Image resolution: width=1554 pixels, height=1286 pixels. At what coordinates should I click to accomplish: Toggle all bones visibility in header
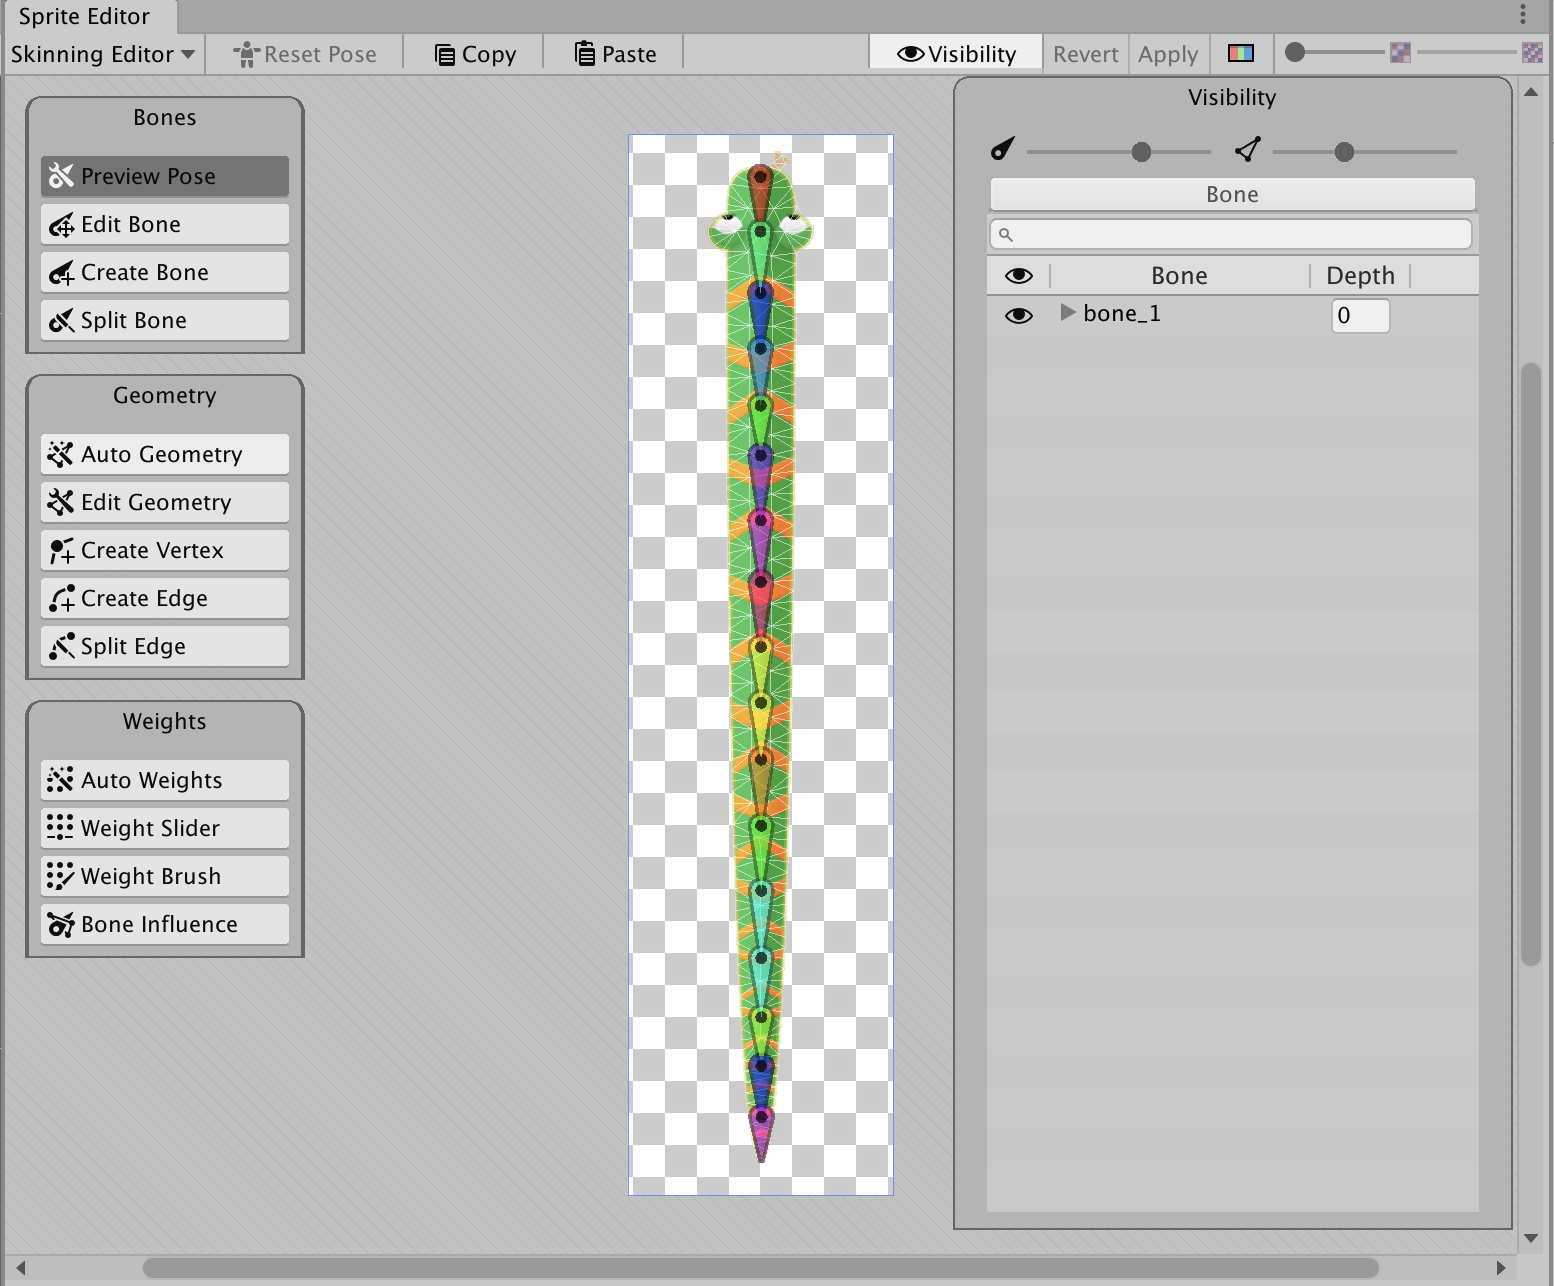click(1018, 276)
